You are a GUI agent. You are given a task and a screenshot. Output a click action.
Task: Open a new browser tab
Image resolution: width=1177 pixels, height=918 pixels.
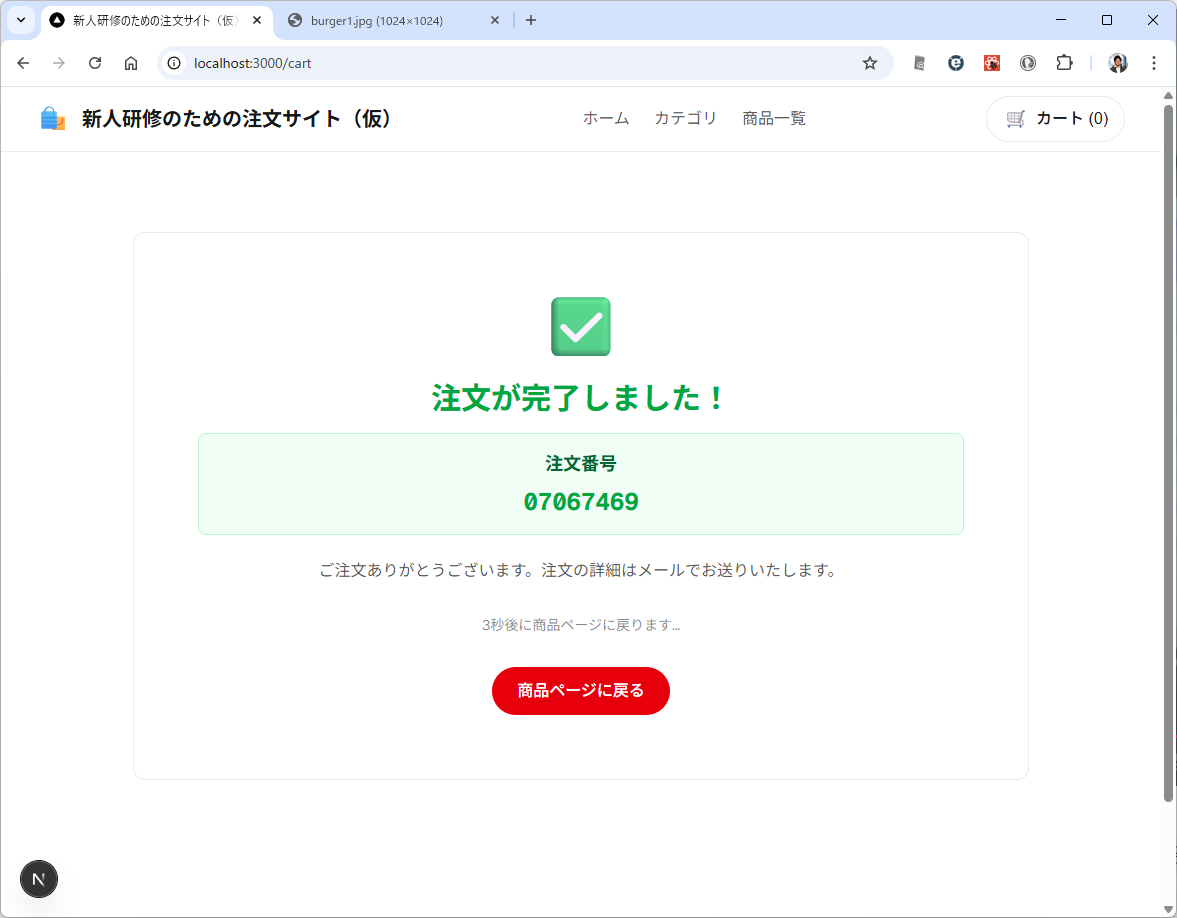[x=531, y=20]
